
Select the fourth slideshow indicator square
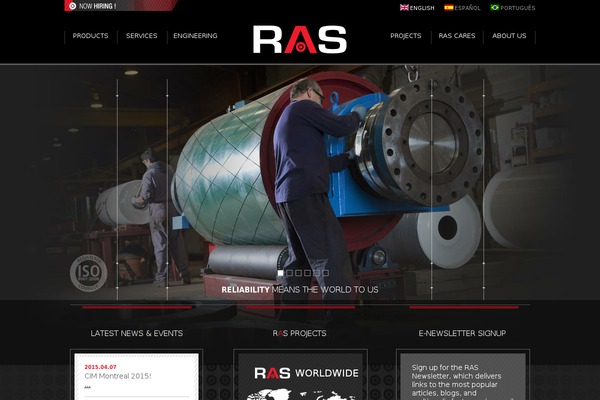point(307,273)
